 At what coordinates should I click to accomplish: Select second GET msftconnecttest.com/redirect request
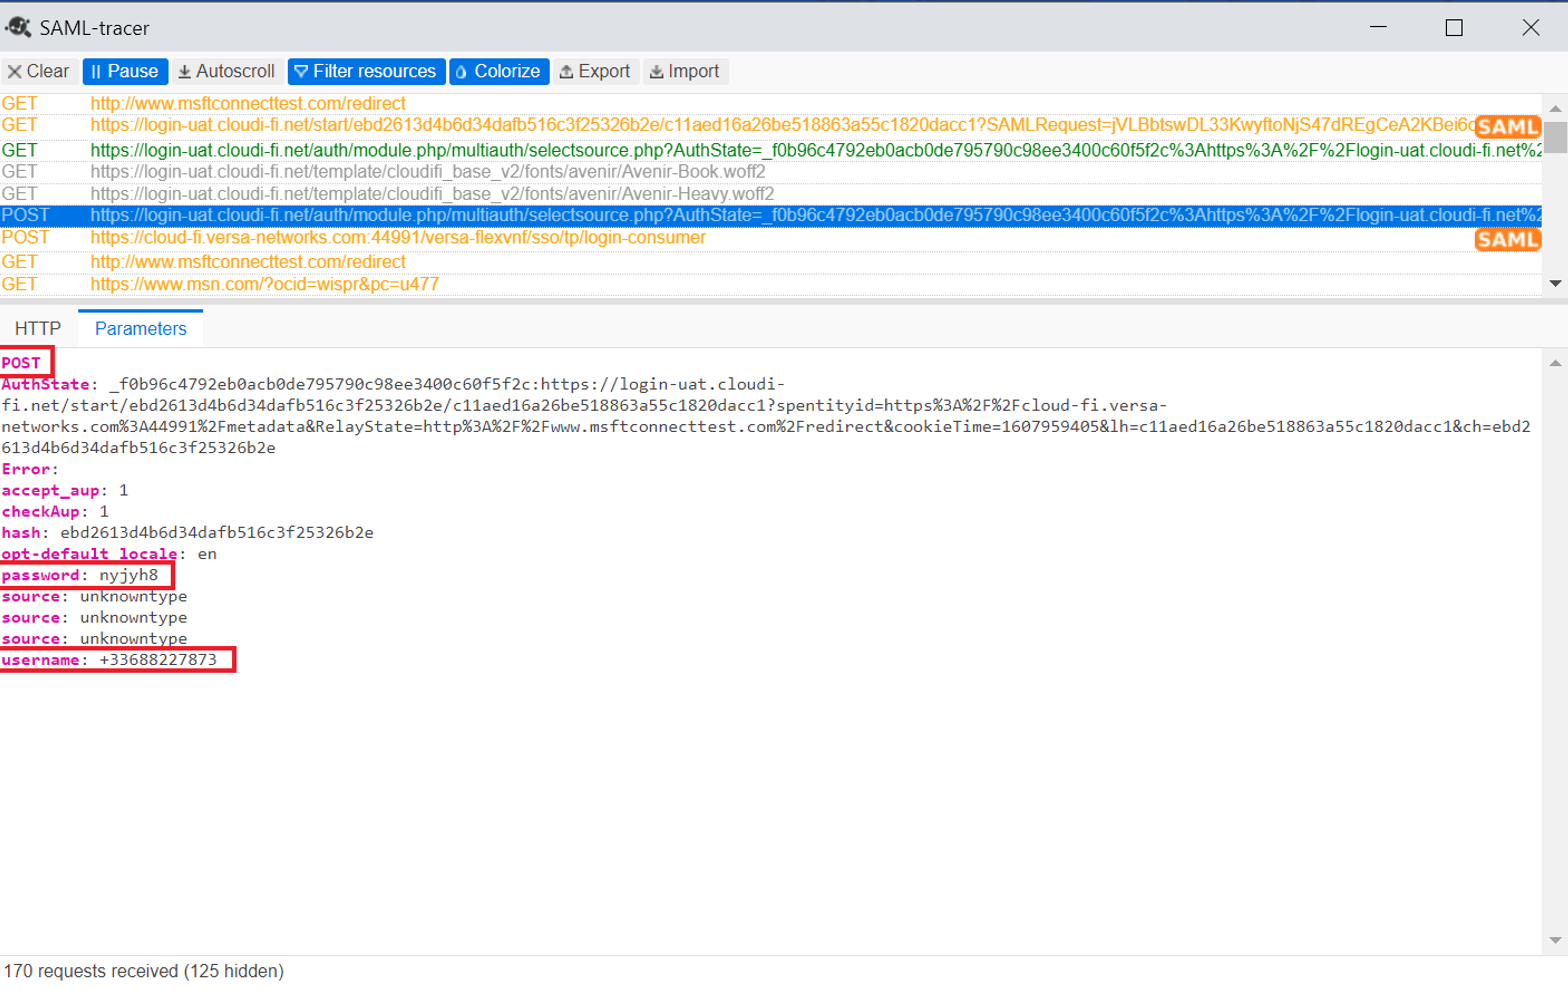771,262
